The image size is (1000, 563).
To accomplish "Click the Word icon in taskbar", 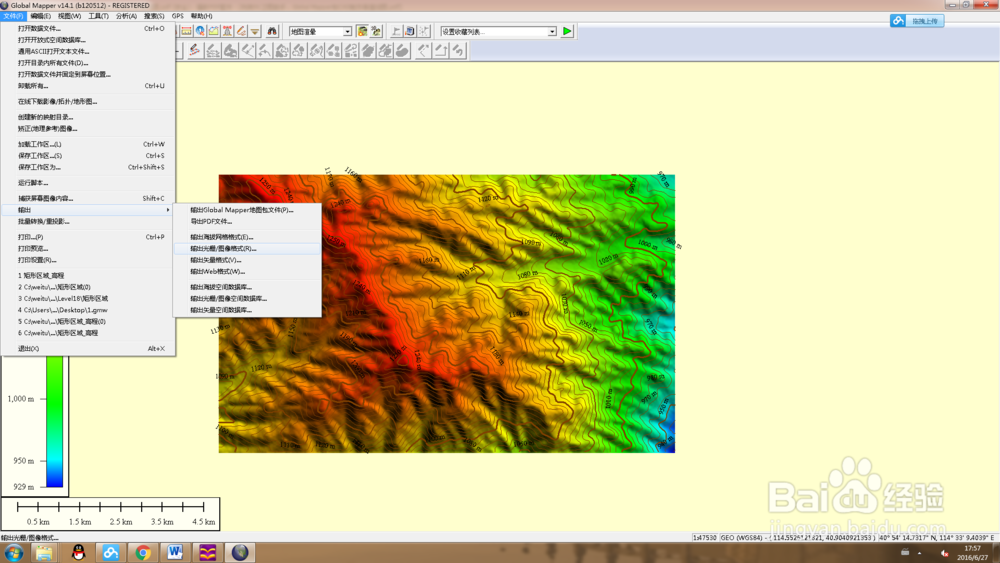I will (x=175, y=553).
